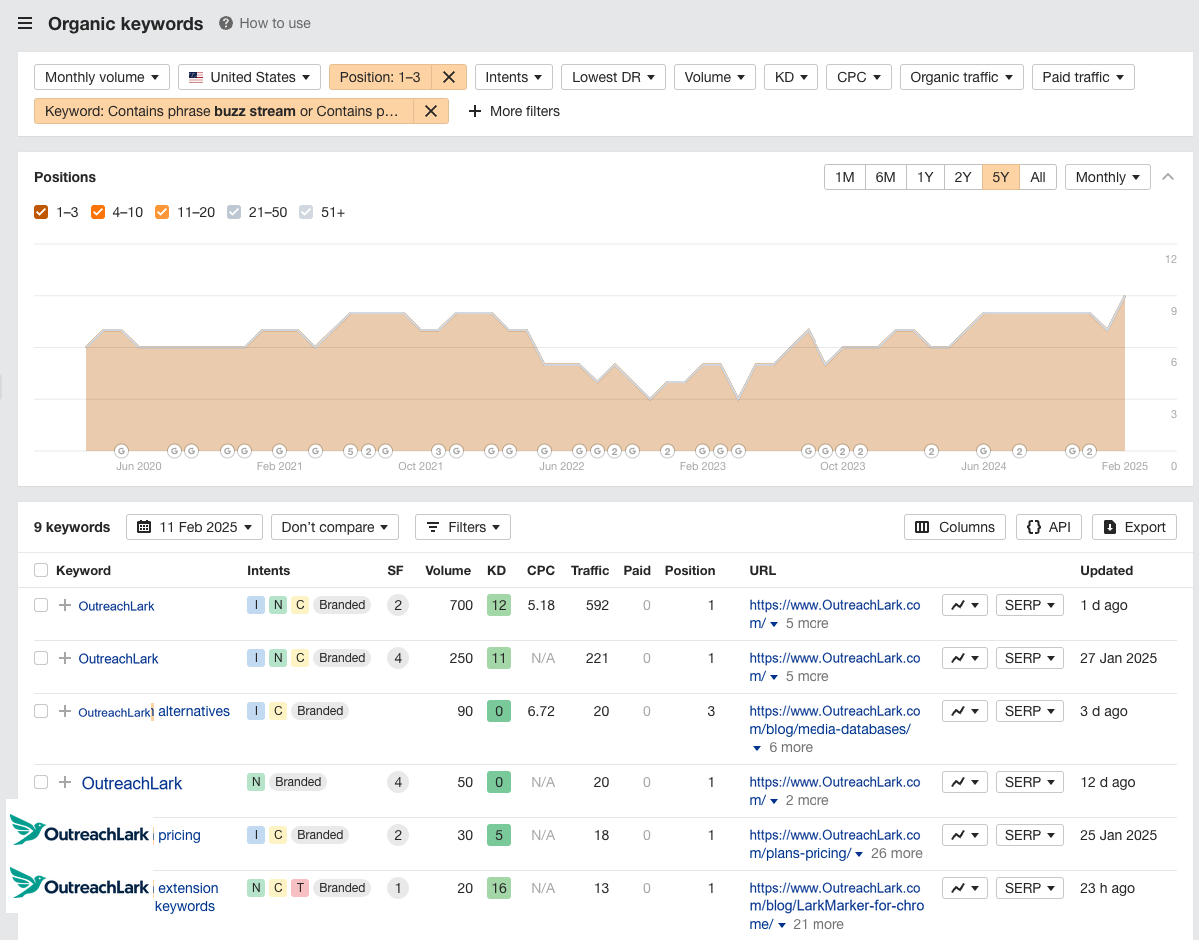Screen dimensions: 1199x940
Task: Open the plans-pricing URL link
Action: pyautogui.click(x=835, y=844)
